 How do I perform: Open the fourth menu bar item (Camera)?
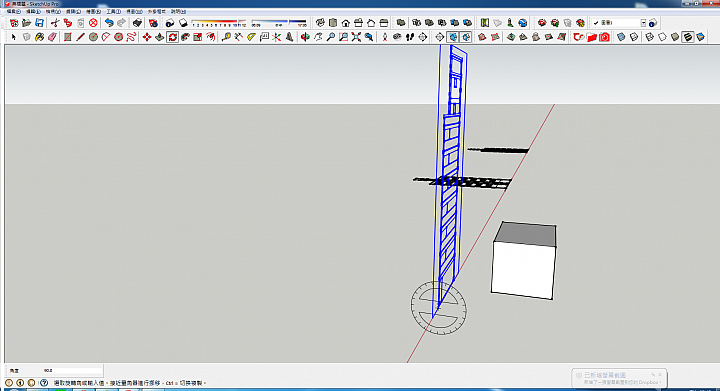point(73,11)
